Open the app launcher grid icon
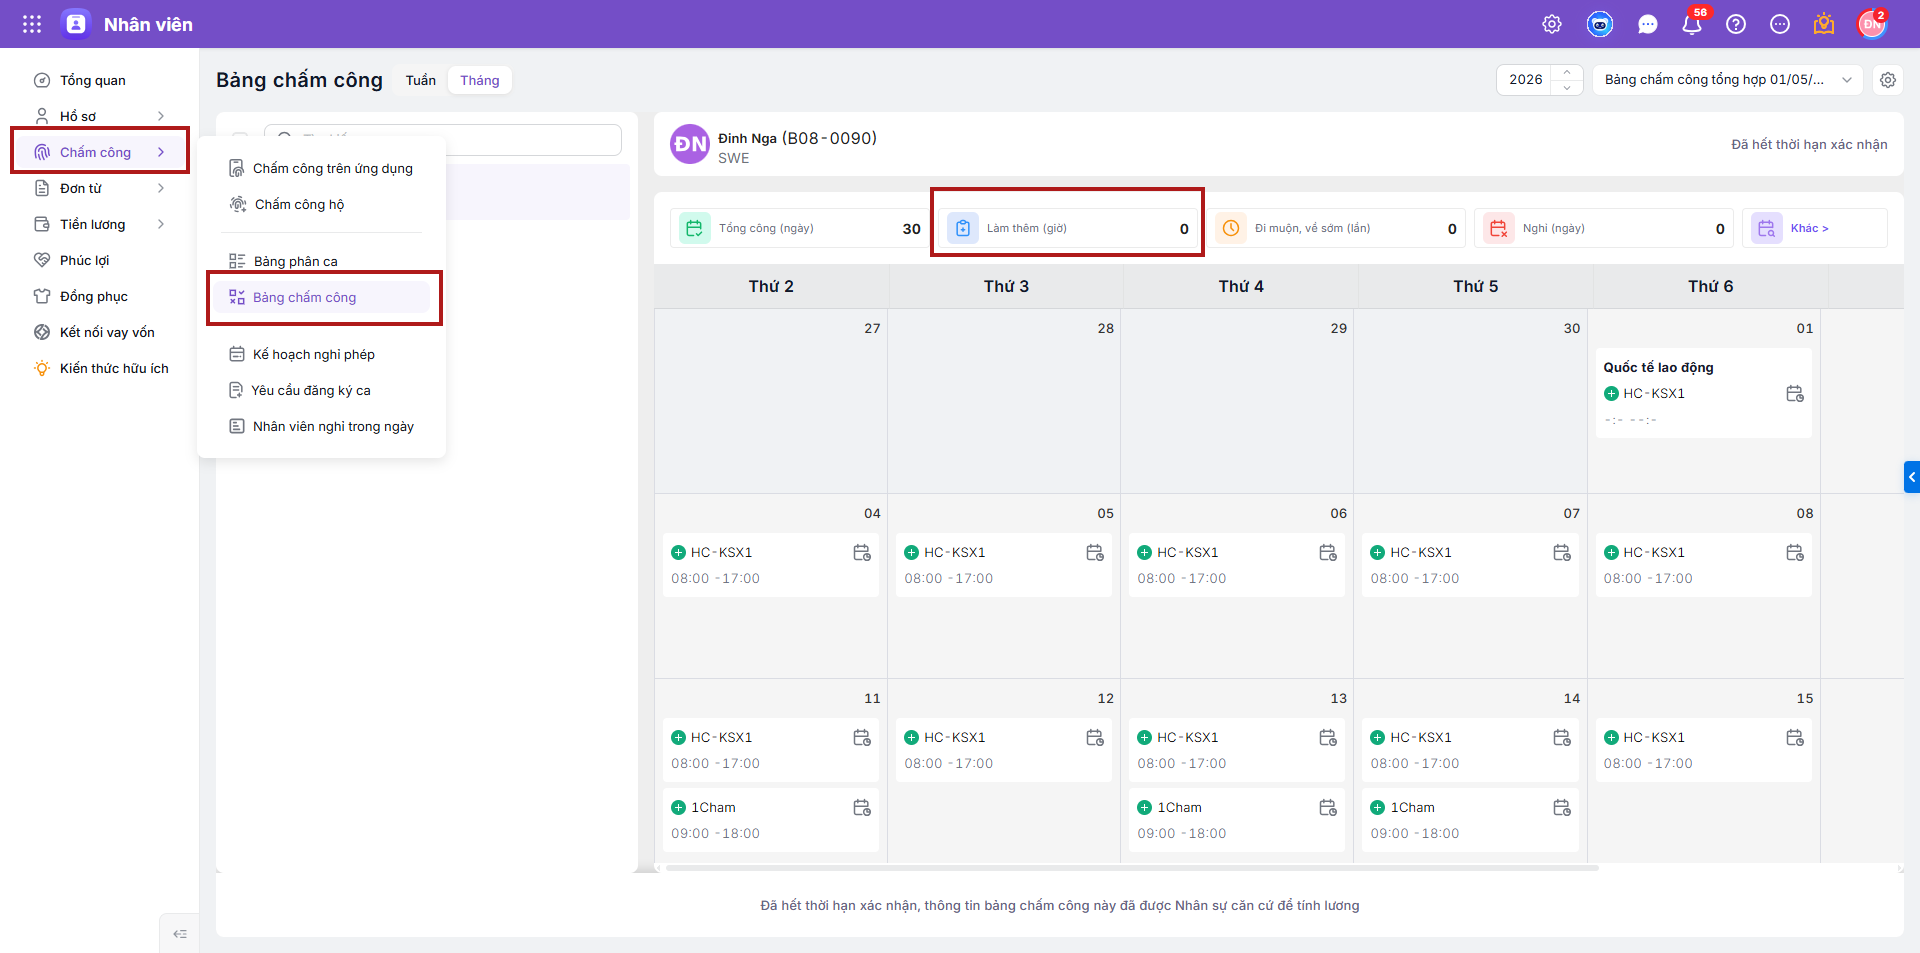This screenshot has height=953, width=1920. tap(32, 24)
